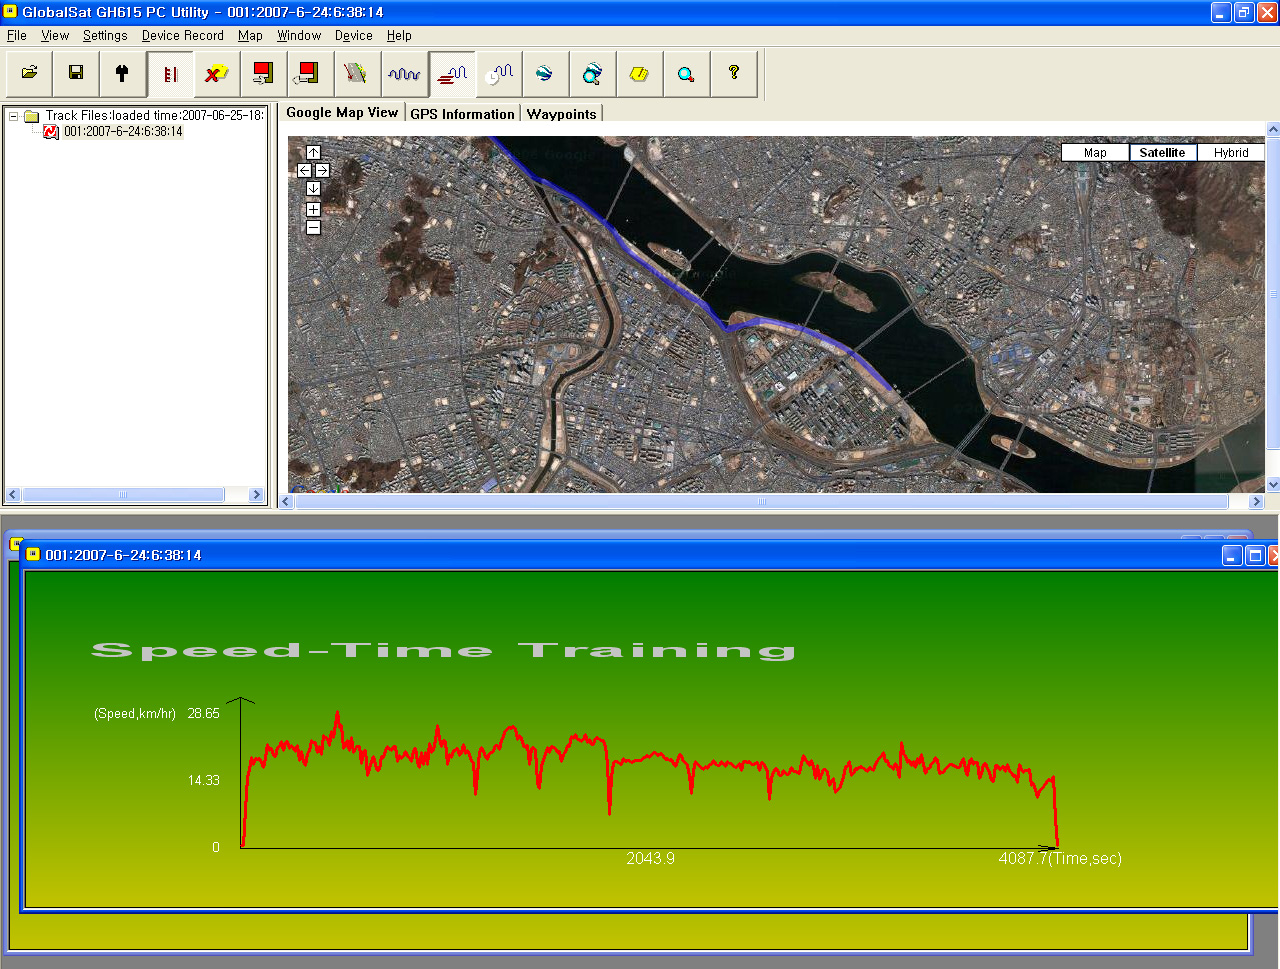Image resolution: width=1280 pixels, height=969 pixels.
Task: Click the yellow question mark help icon
Action: 733,73
